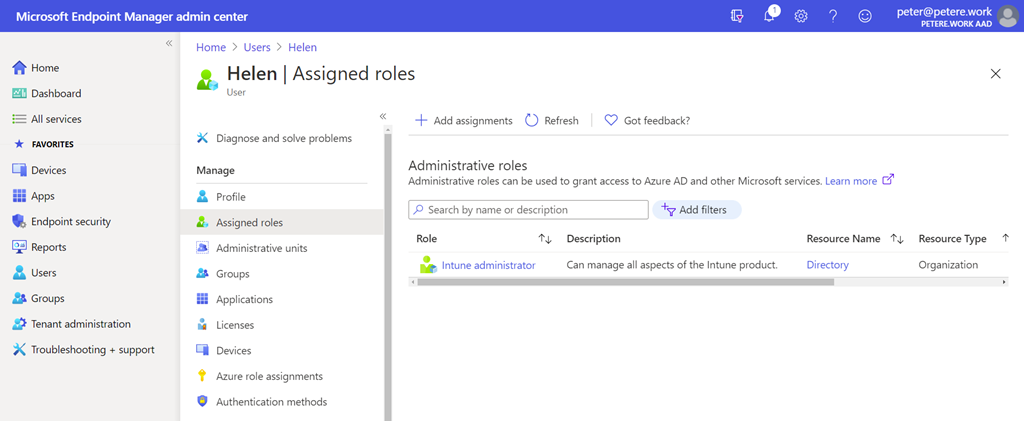Open the settings gear in header
The height and width of the screenshot is (421, 1024).
coord(801,17)
